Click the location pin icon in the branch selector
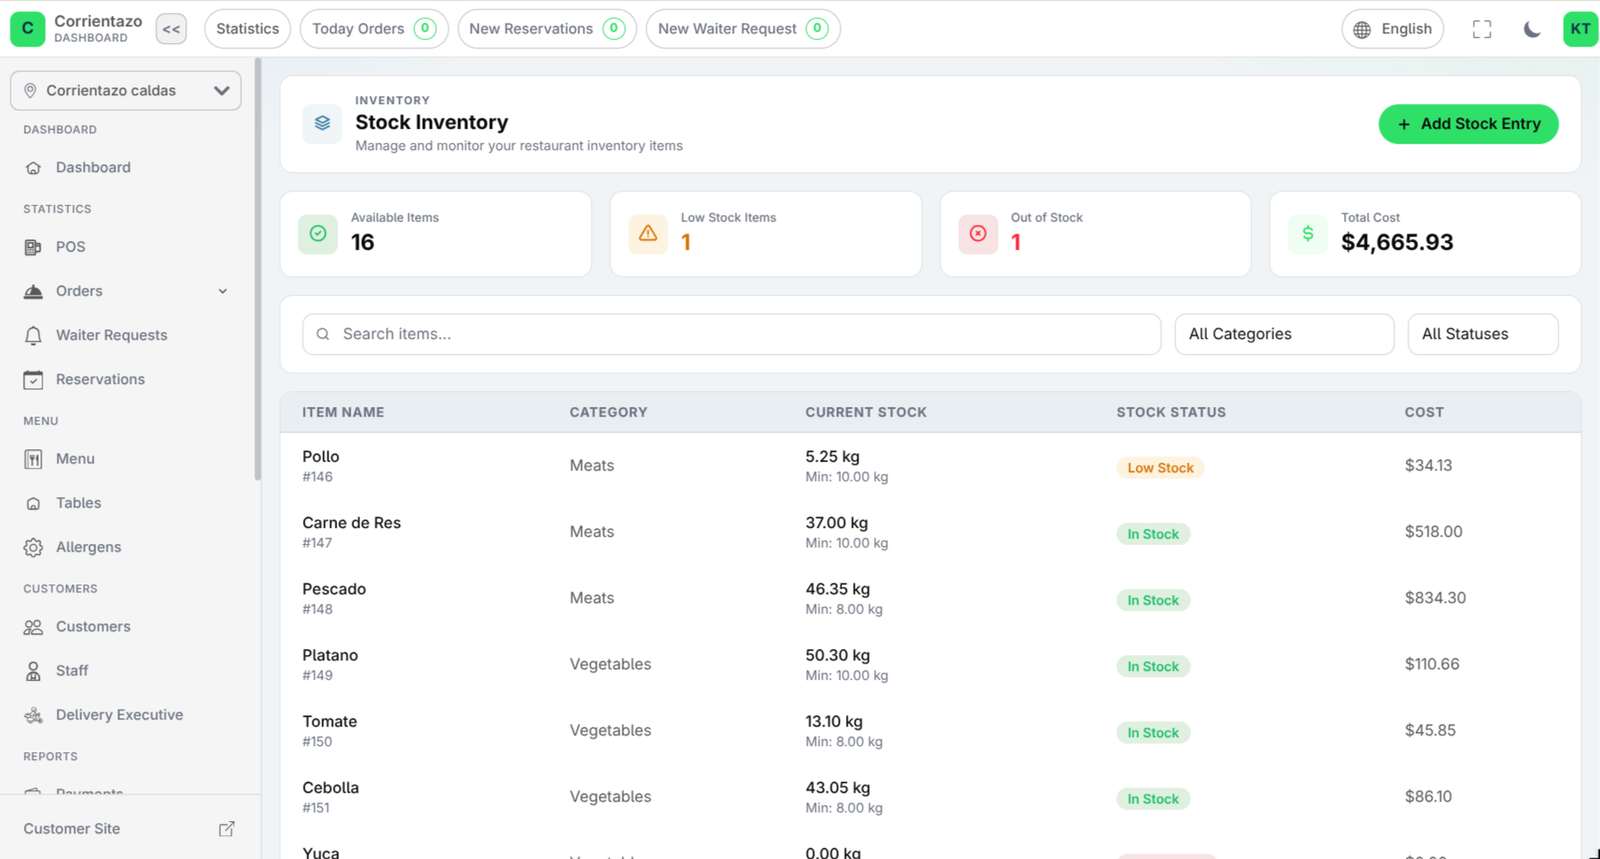The height and width of the screenshot is (859, 1600). click(x=30, y=91)
